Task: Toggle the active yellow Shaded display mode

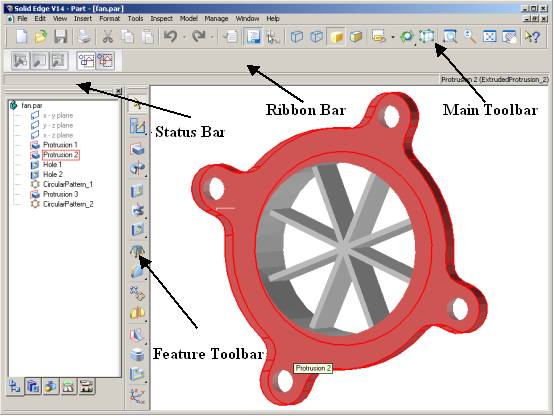Action: tap(336, 36)
